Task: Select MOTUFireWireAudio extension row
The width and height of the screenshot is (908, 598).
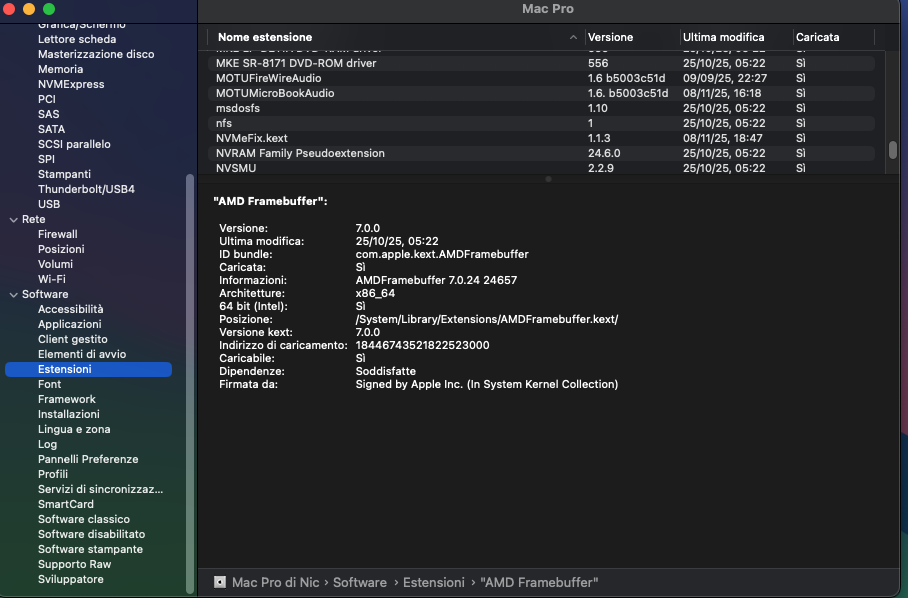Action: pyautogui.click(x=541, y=78)
